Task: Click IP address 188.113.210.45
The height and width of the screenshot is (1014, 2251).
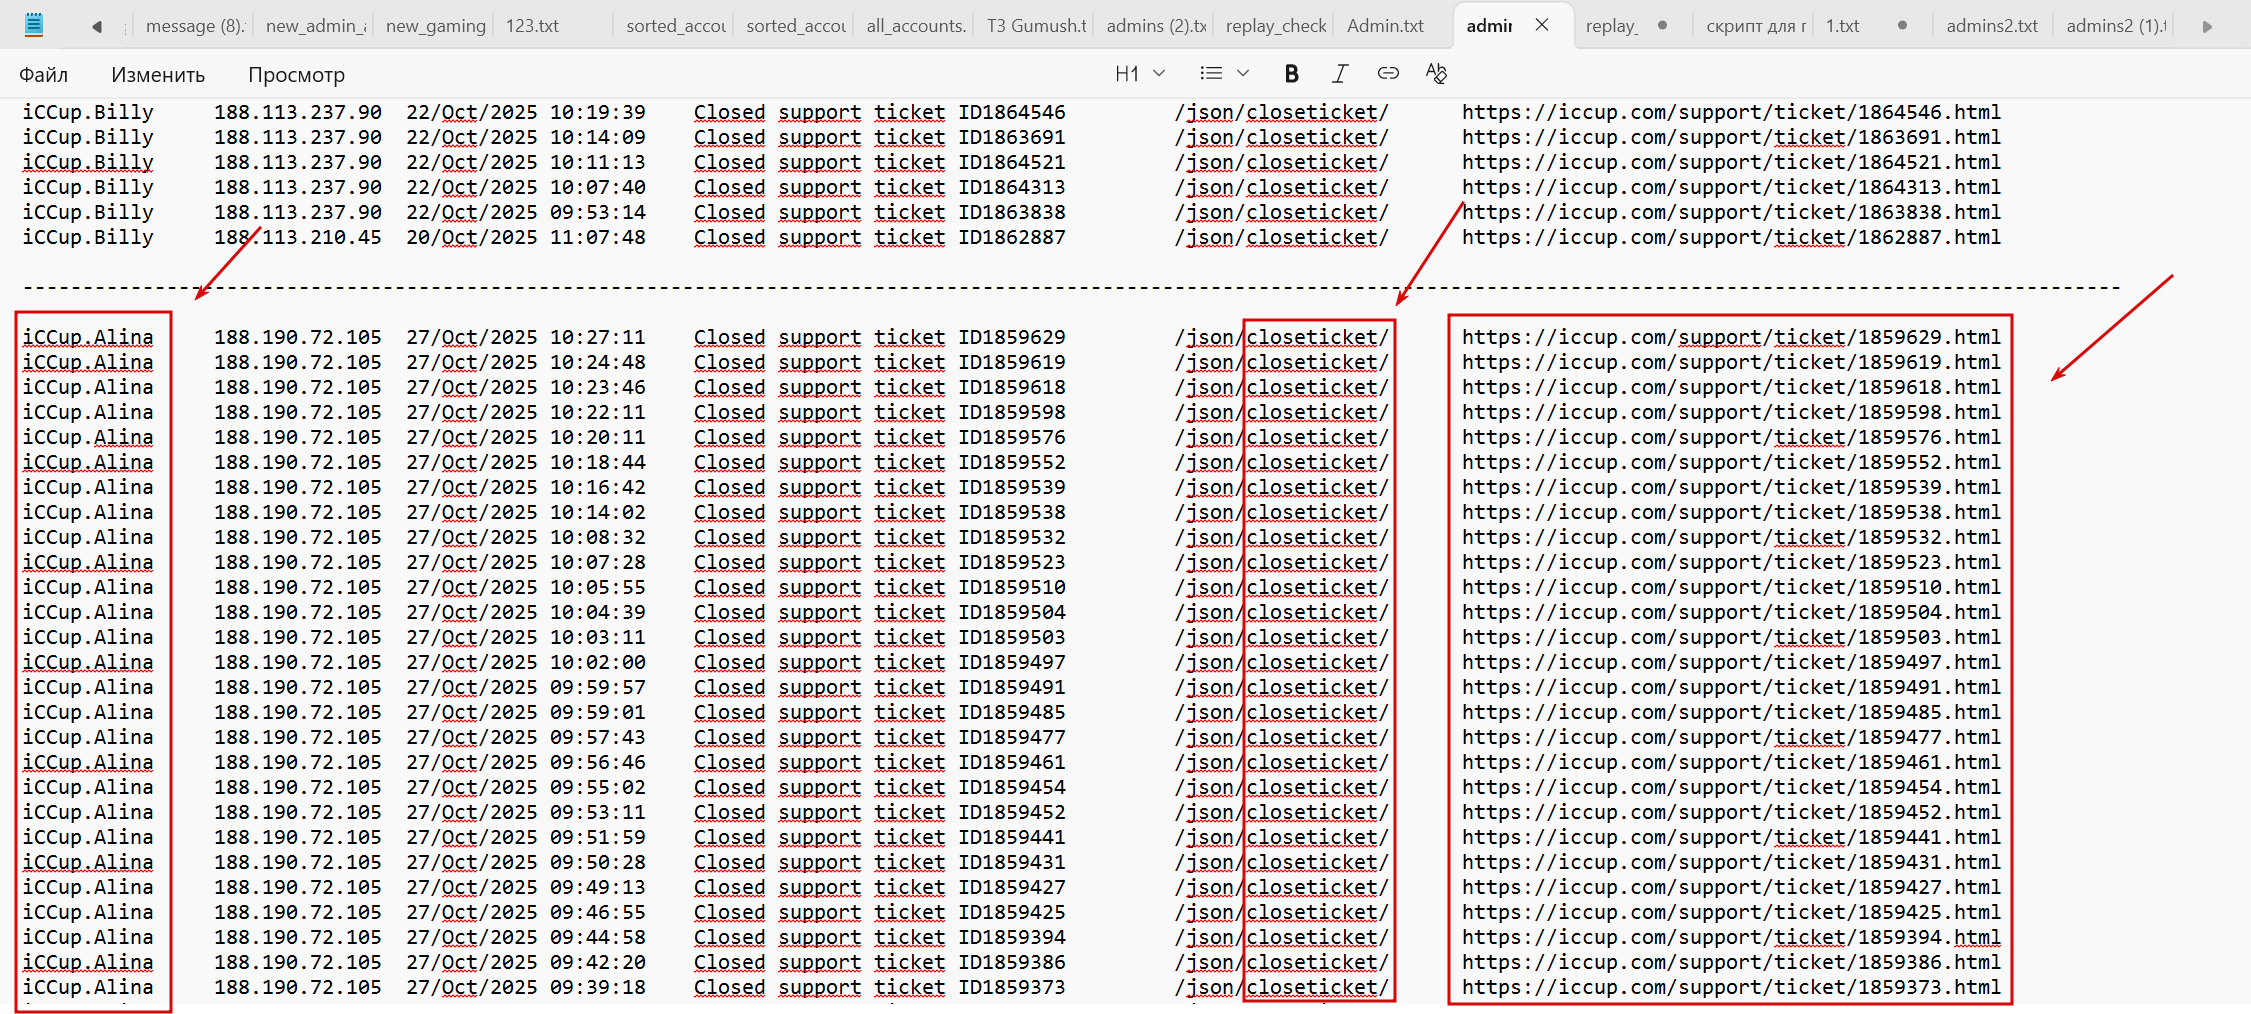Action: click(x=297, y=237)
